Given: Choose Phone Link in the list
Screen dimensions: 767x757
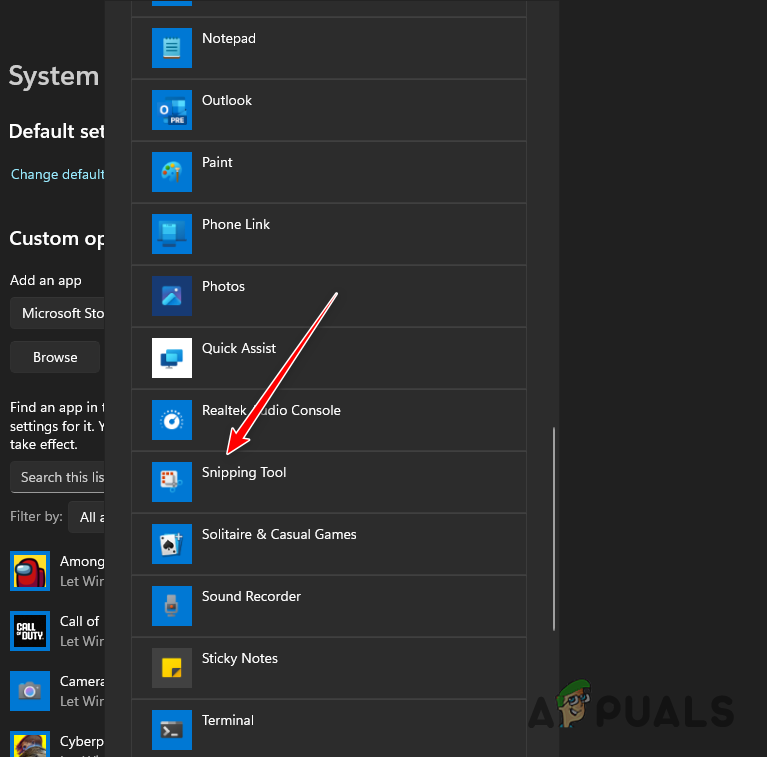Looking at the screenshot, I should 329,234.
